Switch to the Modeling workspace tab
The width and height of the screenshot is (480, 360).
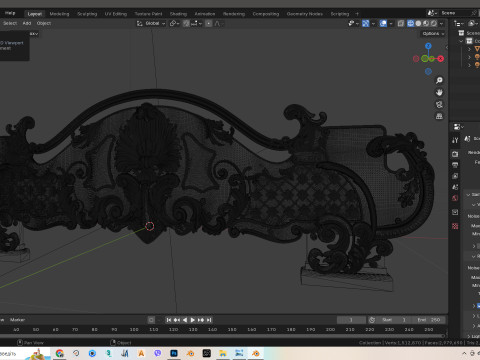tap(59, 14)
